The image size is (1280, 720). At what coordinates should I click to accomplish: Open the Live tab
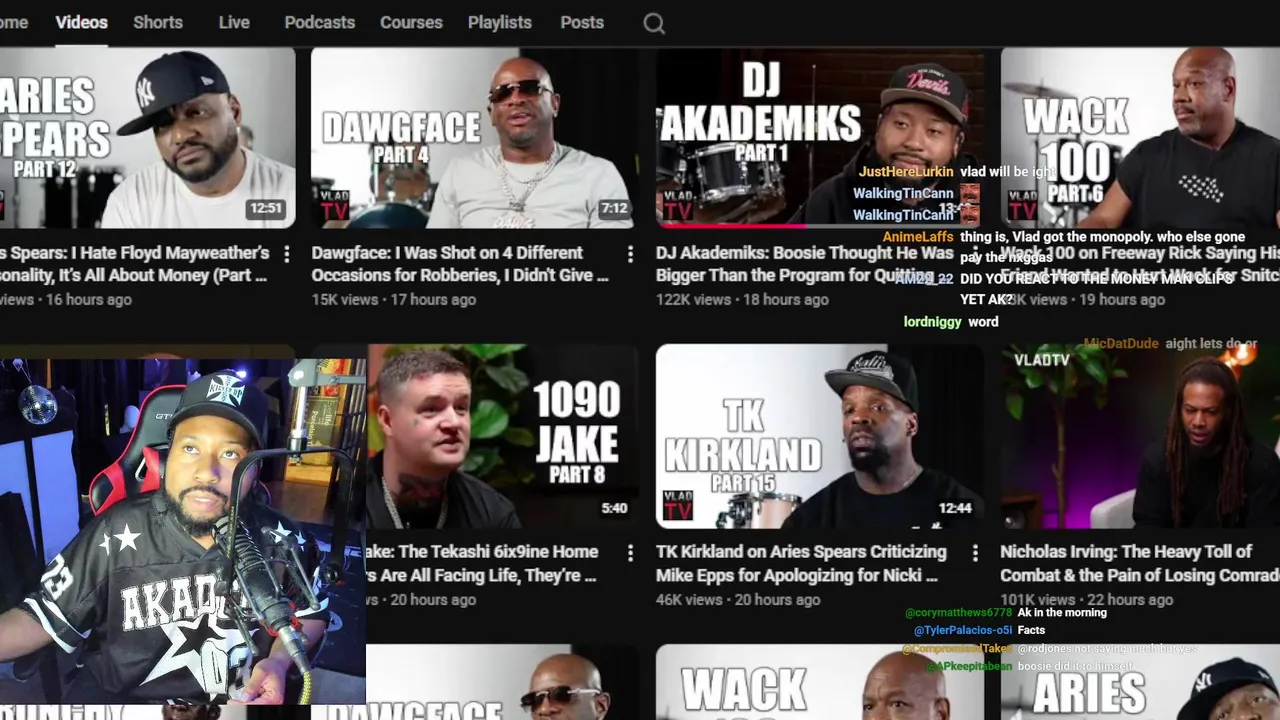[234, 22]
